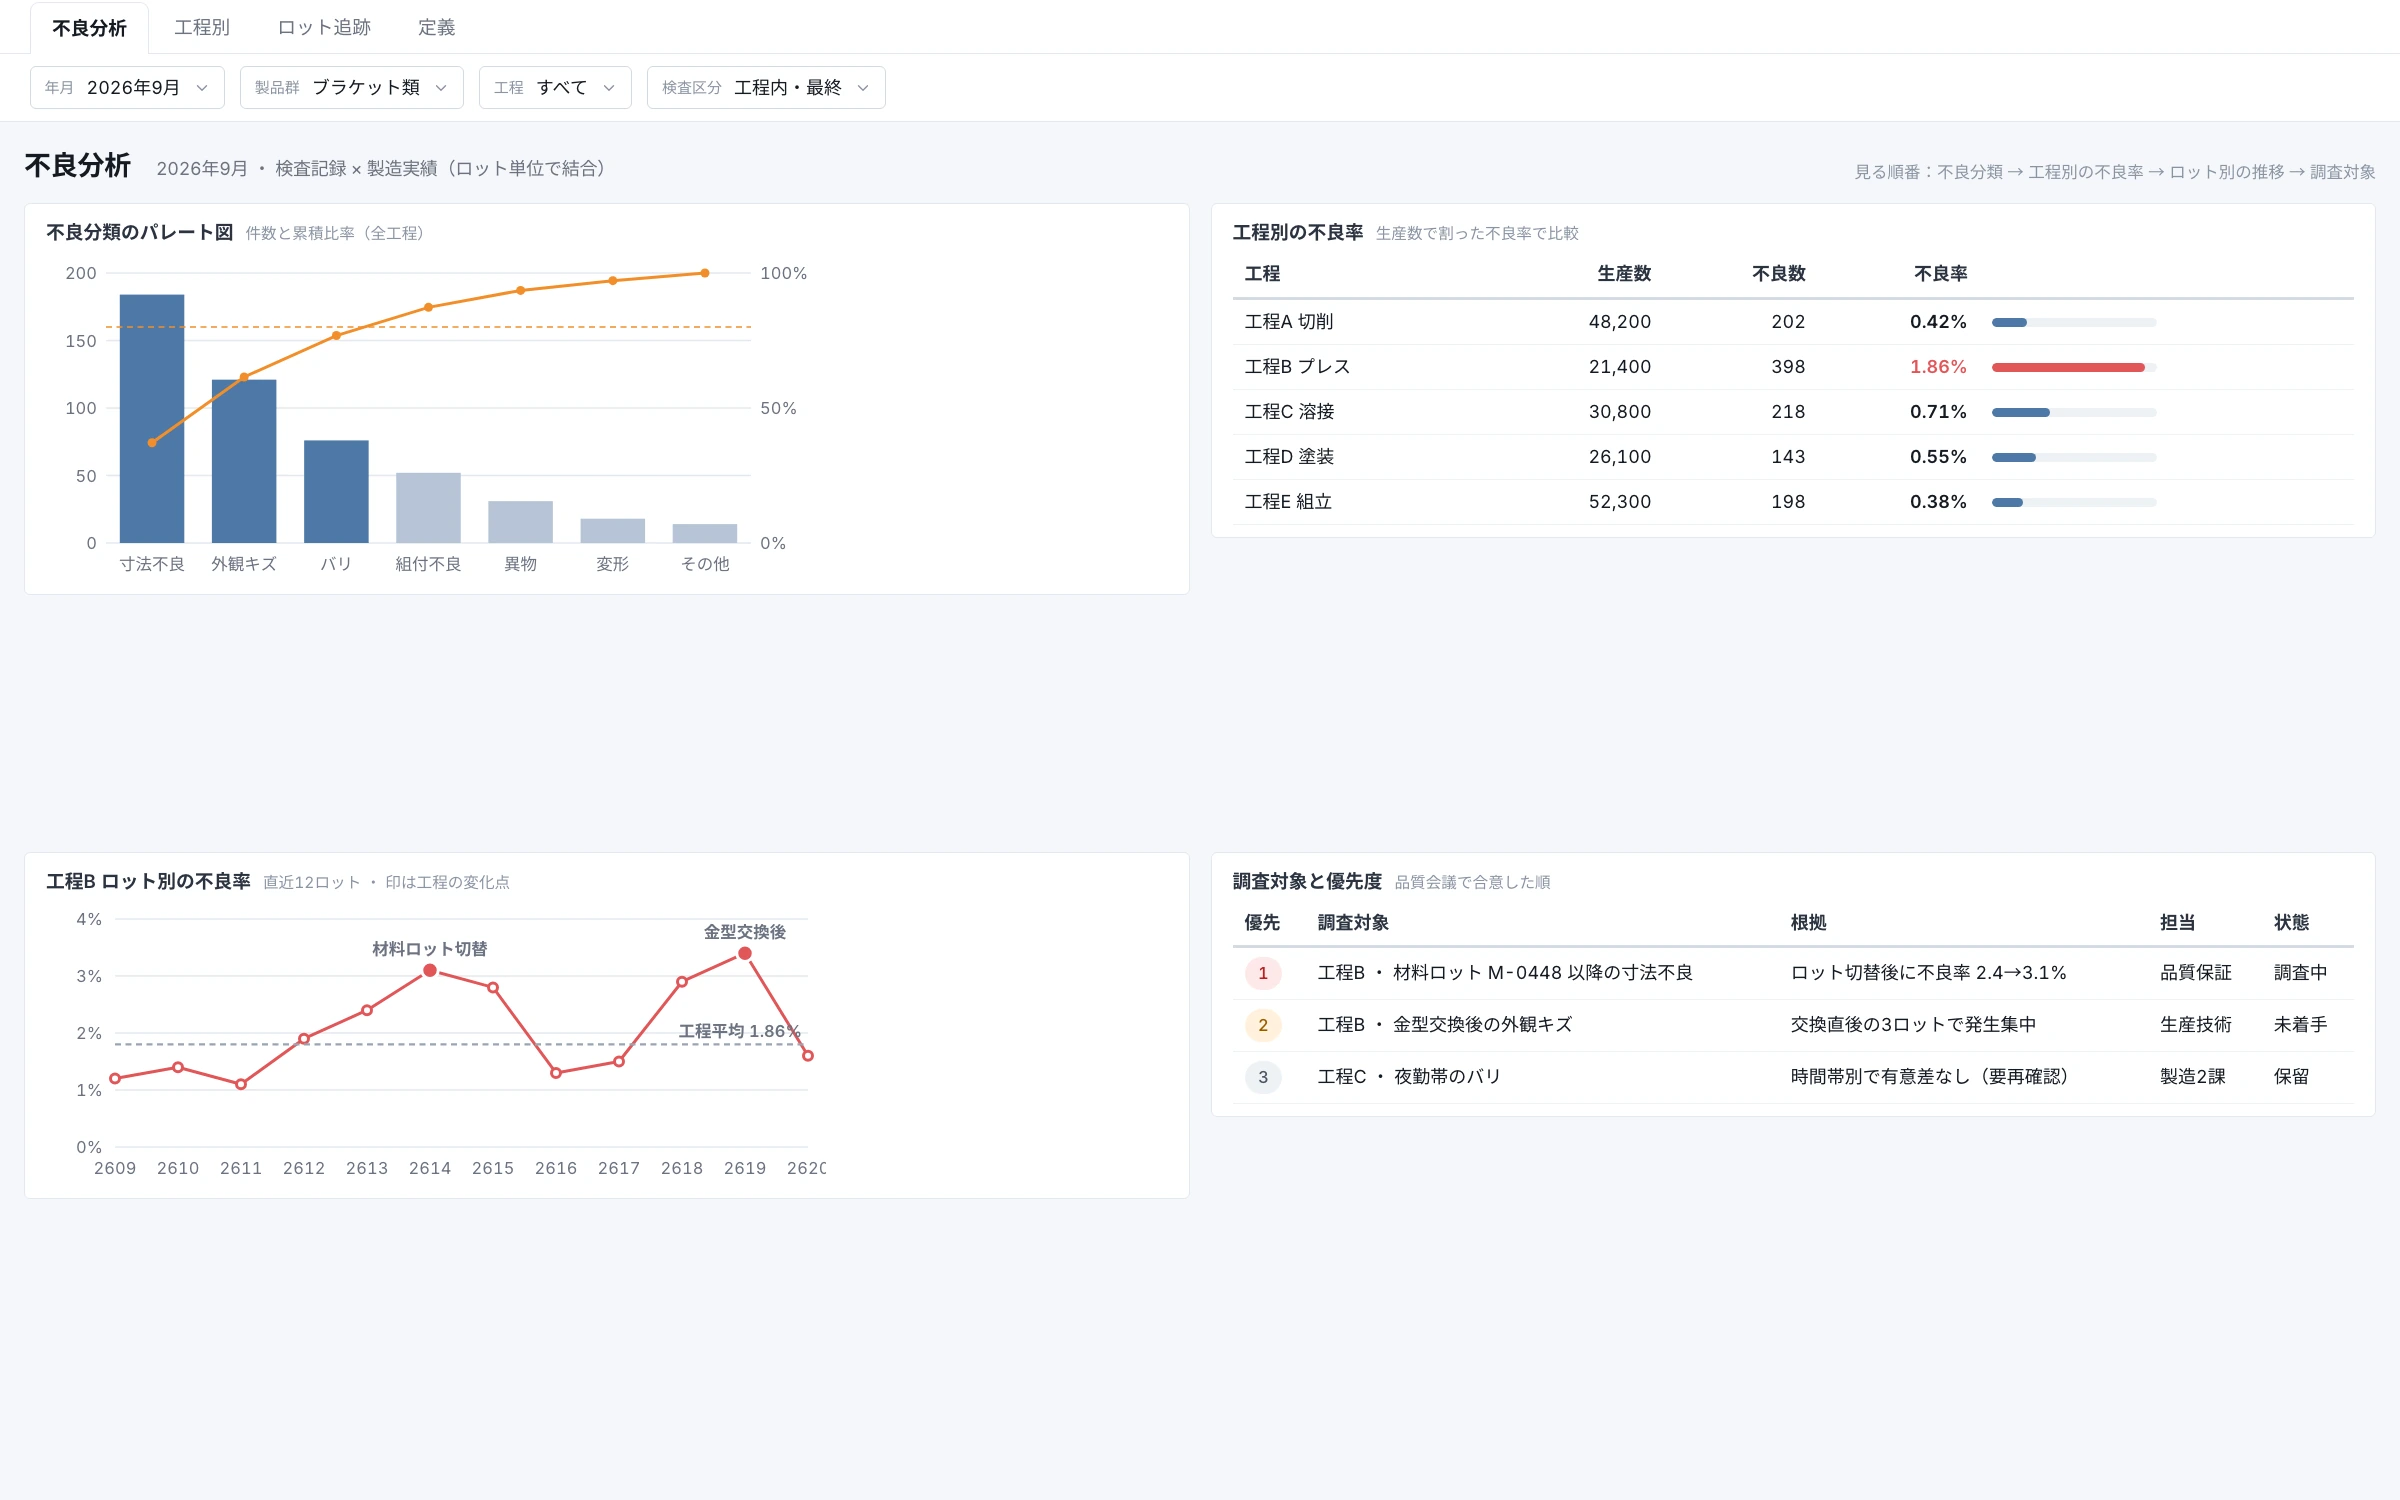Screen dimensions: 2400x1500
Task: Click the 調査中 status cell
Action: click(x=2300, y=973)
